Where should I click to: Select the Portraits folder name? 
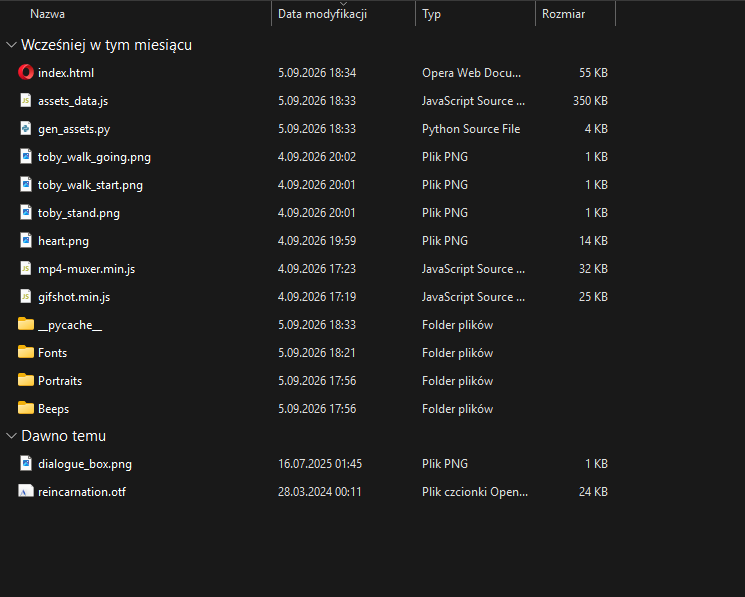(x=60, y=381)
